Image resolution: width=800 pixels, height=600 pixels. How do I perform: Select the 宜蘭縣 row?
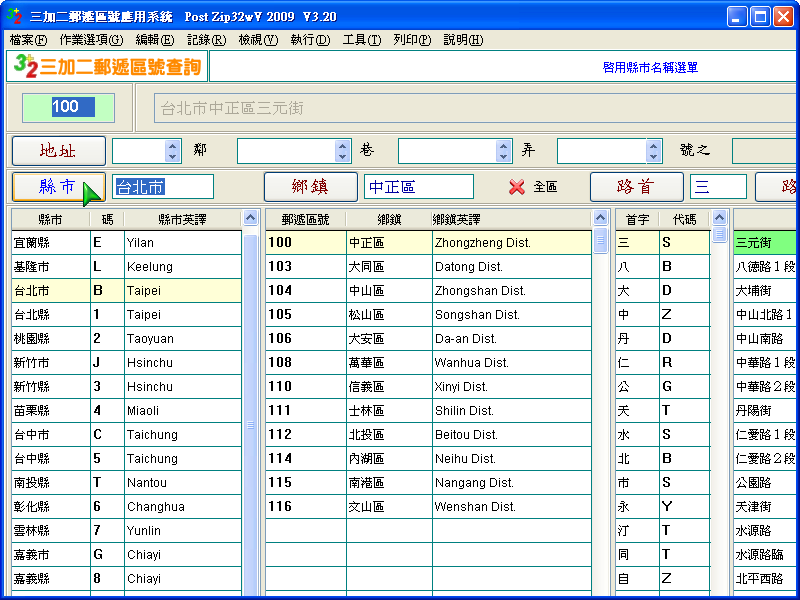127,242
